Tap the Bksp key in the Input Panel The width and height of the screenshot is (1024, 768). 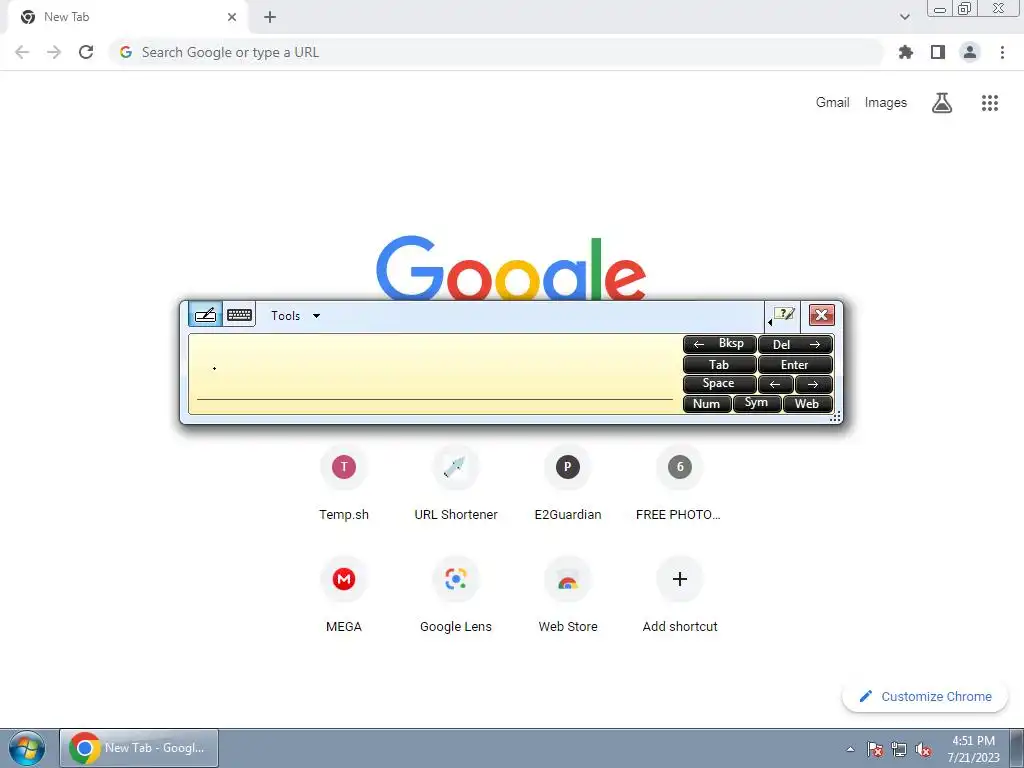coord(719,344)
